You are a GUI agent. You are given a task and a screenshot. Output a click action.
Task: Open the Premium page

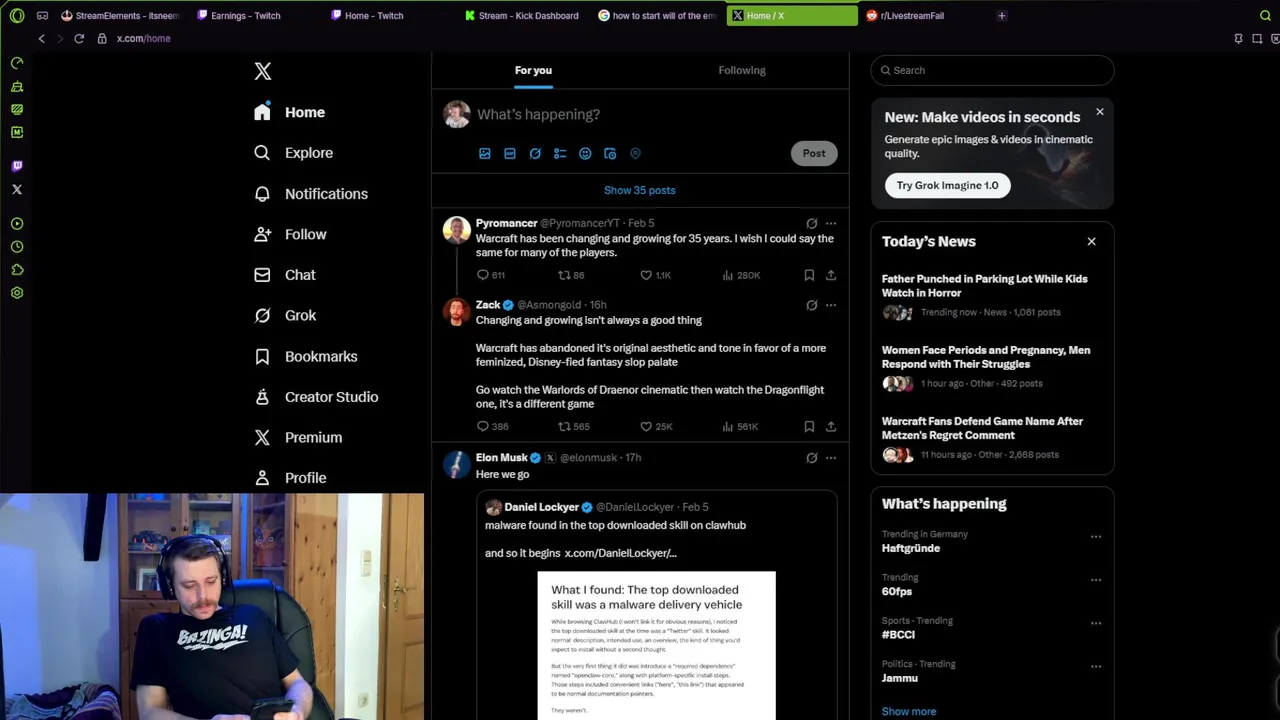pos(298,437)
